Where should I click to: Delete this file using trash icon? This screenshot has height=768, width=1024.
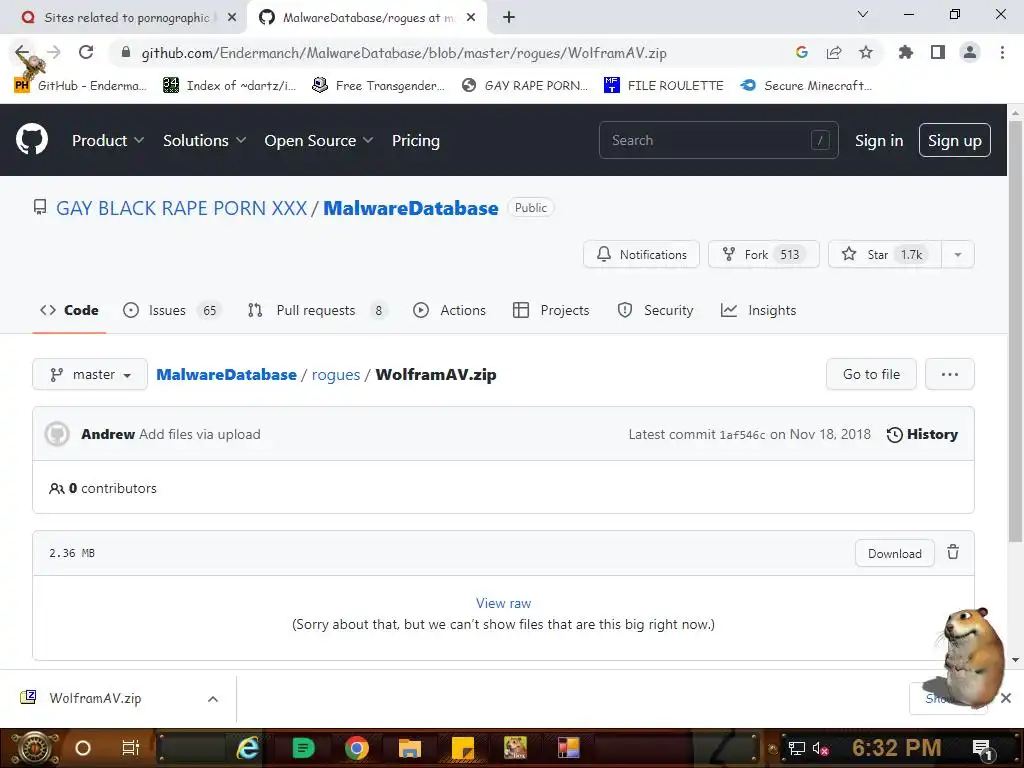(953, 552)
